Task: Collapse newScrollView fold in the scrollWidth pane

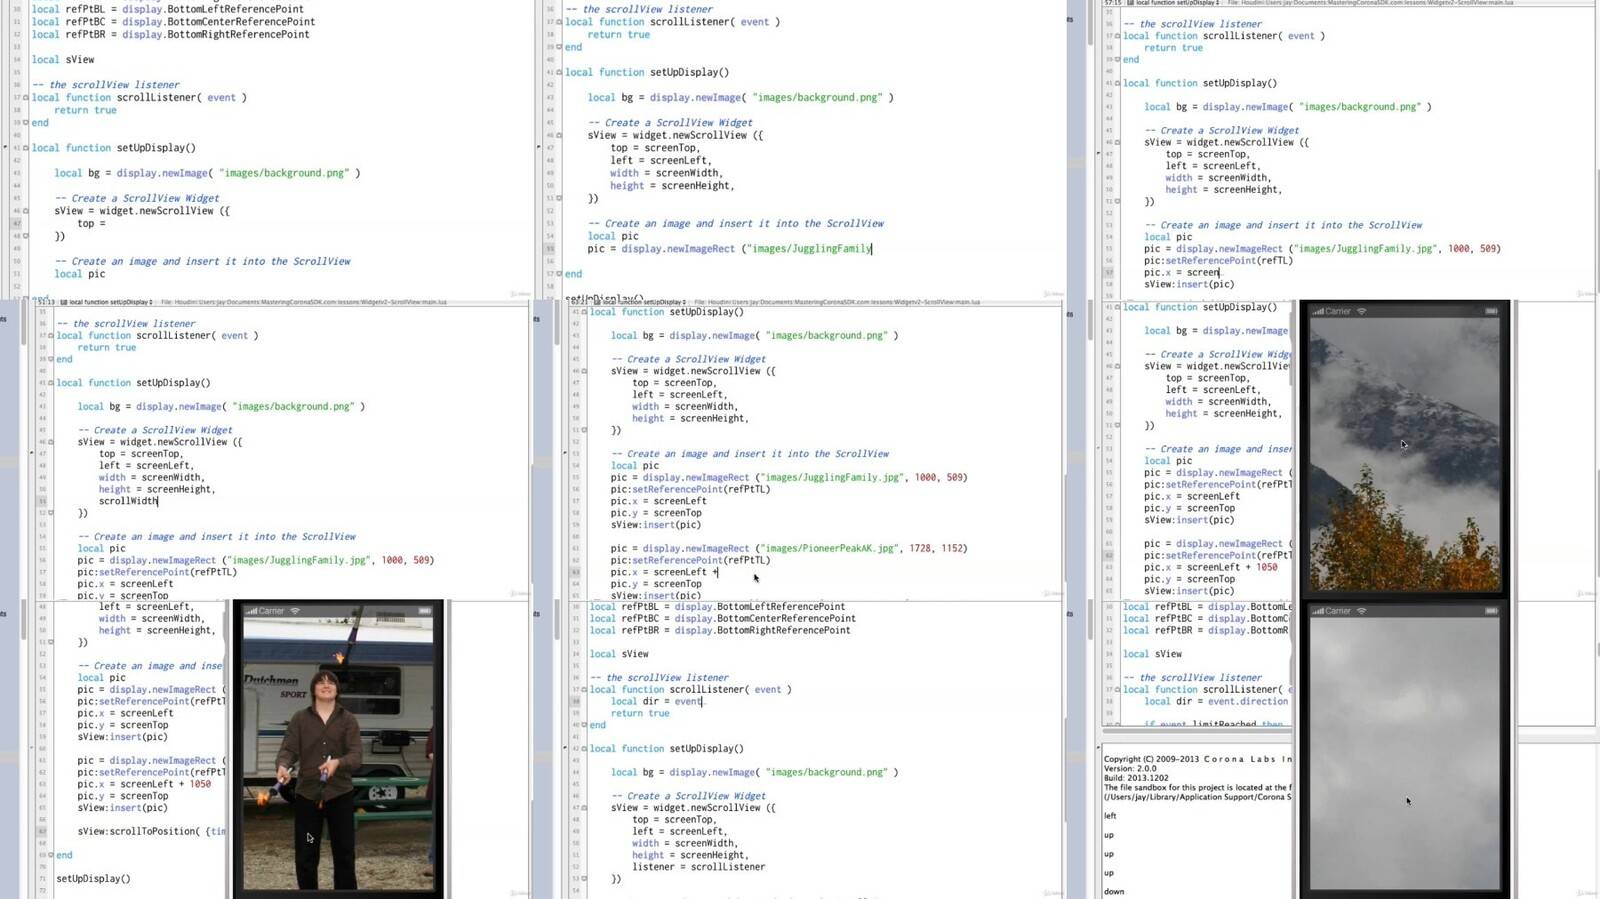Action: coord(51,442)
